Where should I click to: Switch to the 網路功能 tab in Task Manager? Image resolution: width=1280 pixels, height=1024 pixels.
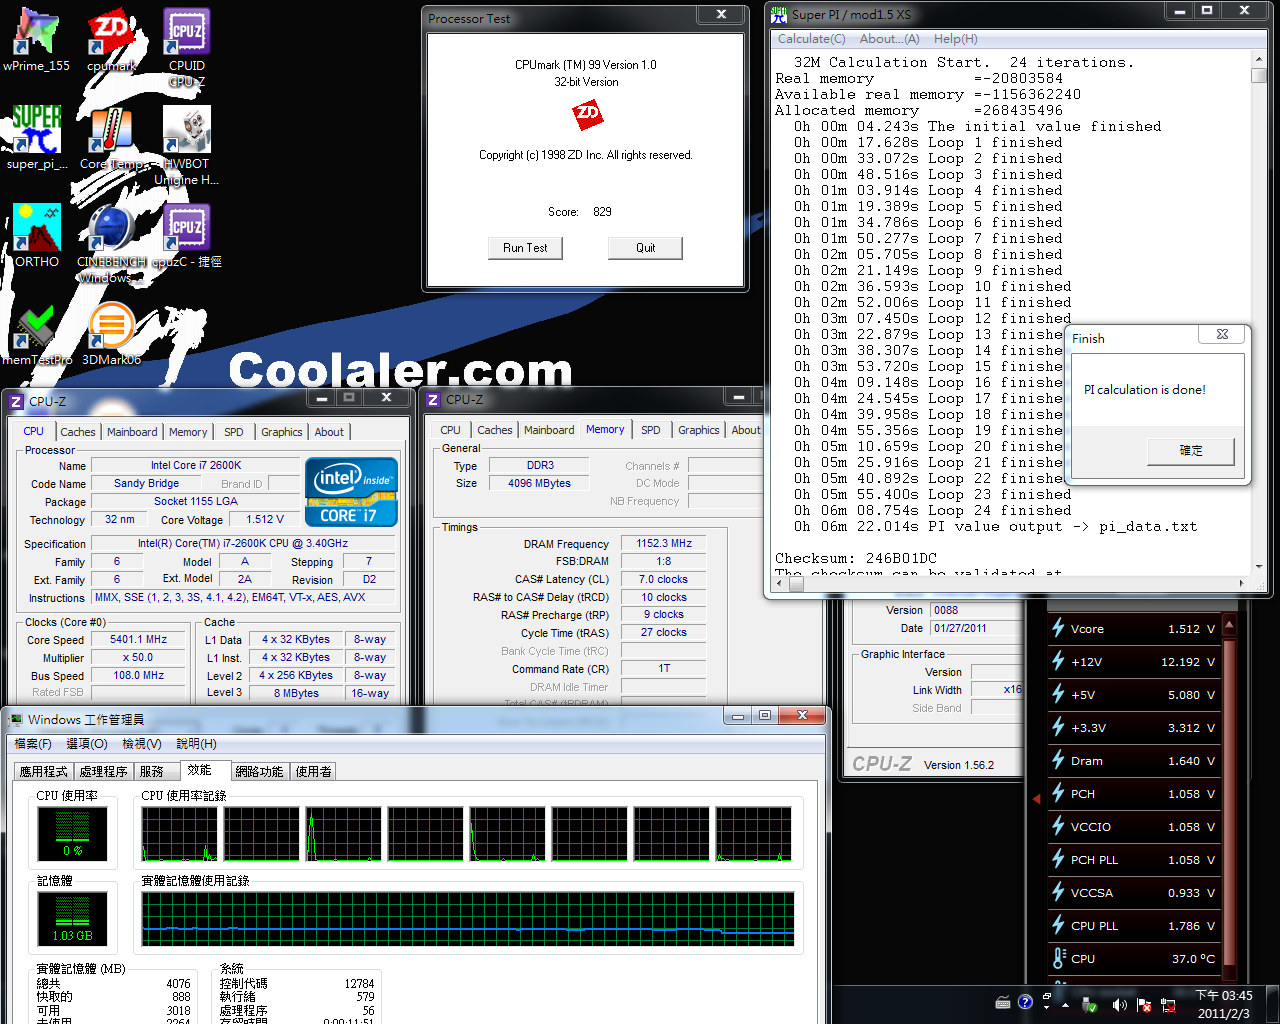pyautogui.click(x=260, y=771)
